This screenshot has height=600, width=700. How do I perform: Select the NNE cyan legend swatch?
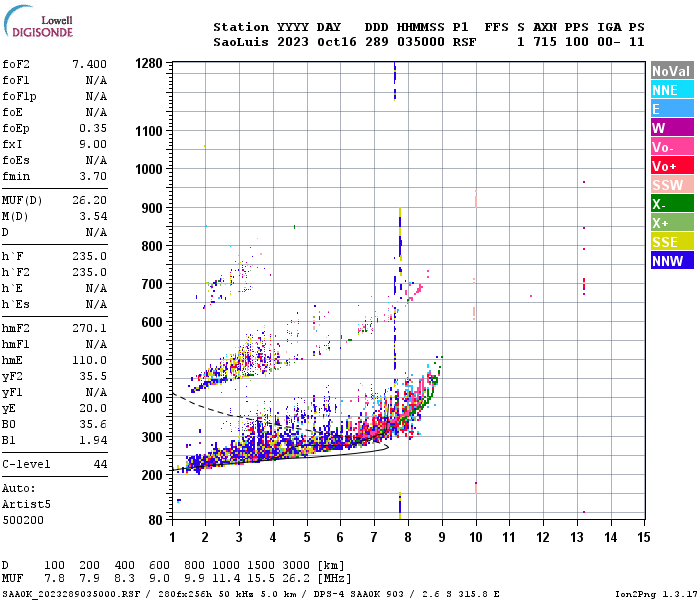tap(672, 90)
